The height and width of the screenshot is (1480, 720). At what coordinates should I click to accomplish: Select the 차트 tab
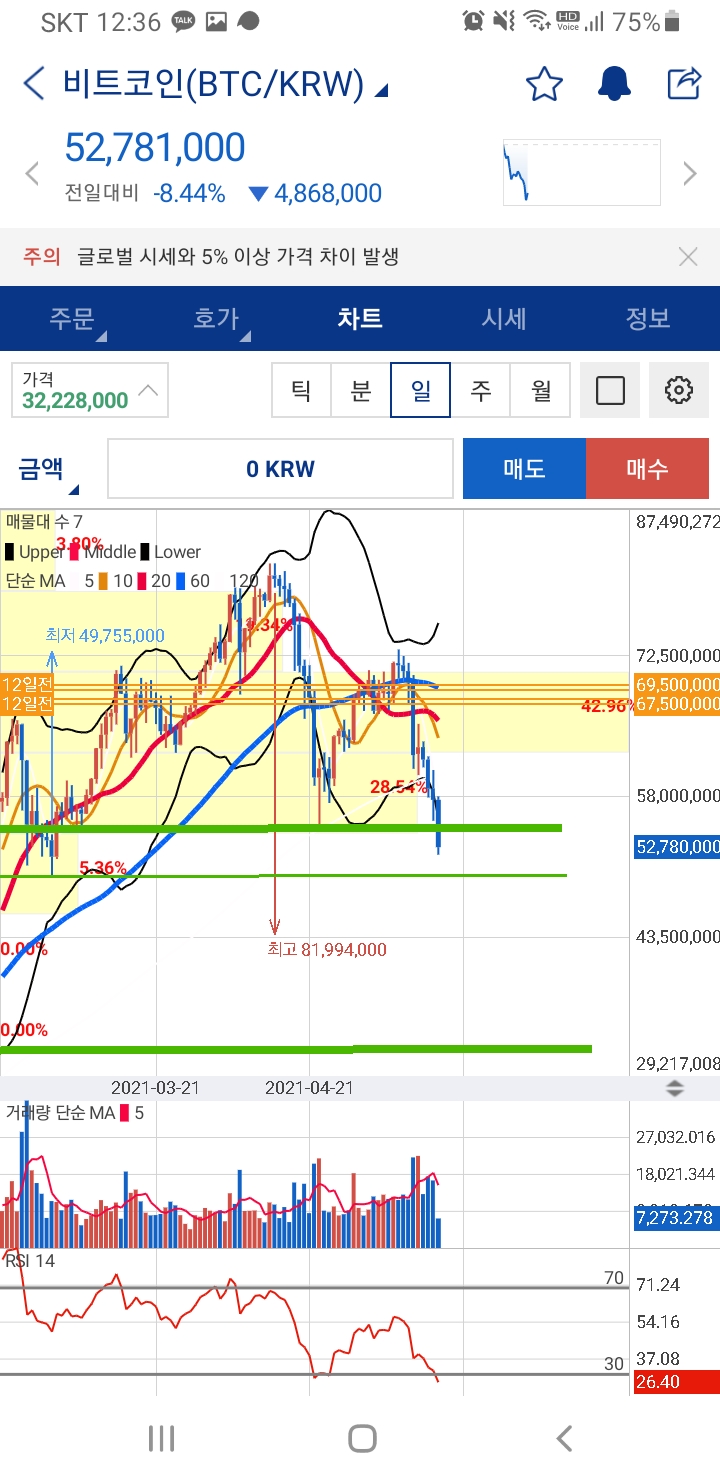click(360, 319)
